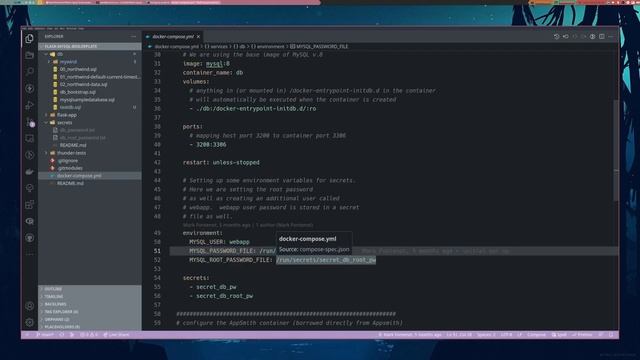
Task: Open README.md inside secrets folder
Action: 73,145
